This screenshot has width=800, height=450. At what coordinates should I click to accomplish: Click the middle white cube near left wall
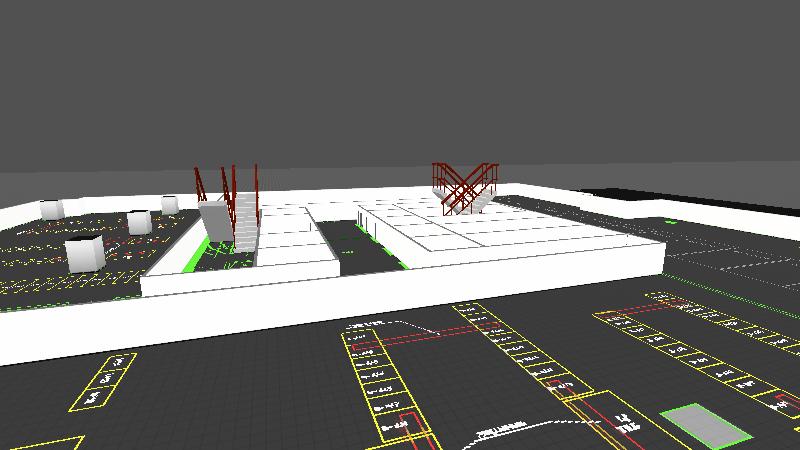(x=139, y=221)
